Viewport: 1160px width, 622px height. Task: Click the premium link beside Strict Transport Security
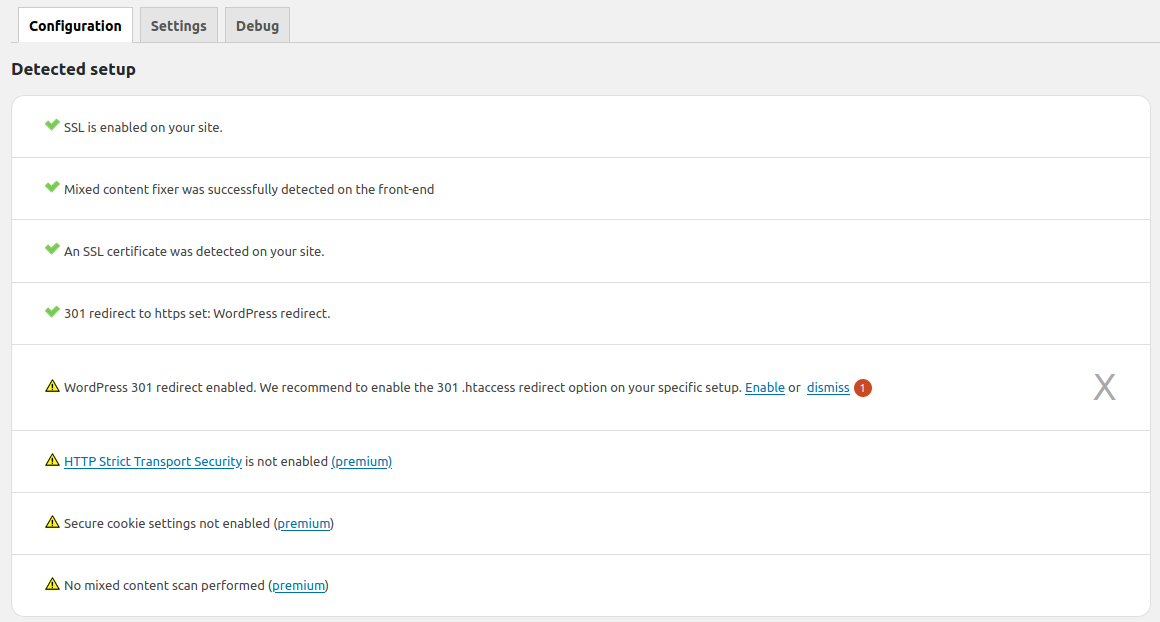(361, 461)
